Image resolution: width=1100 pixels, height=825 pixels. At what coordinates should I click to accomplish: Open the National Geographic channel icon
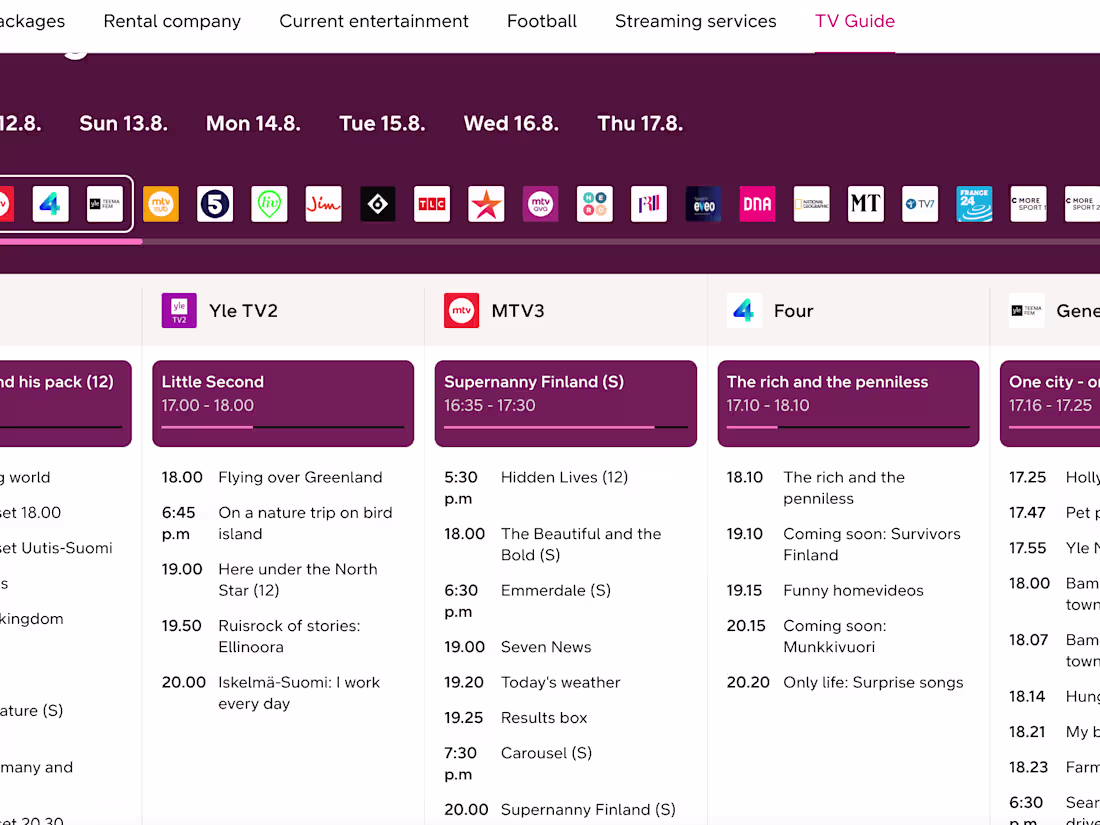[811, 204]
